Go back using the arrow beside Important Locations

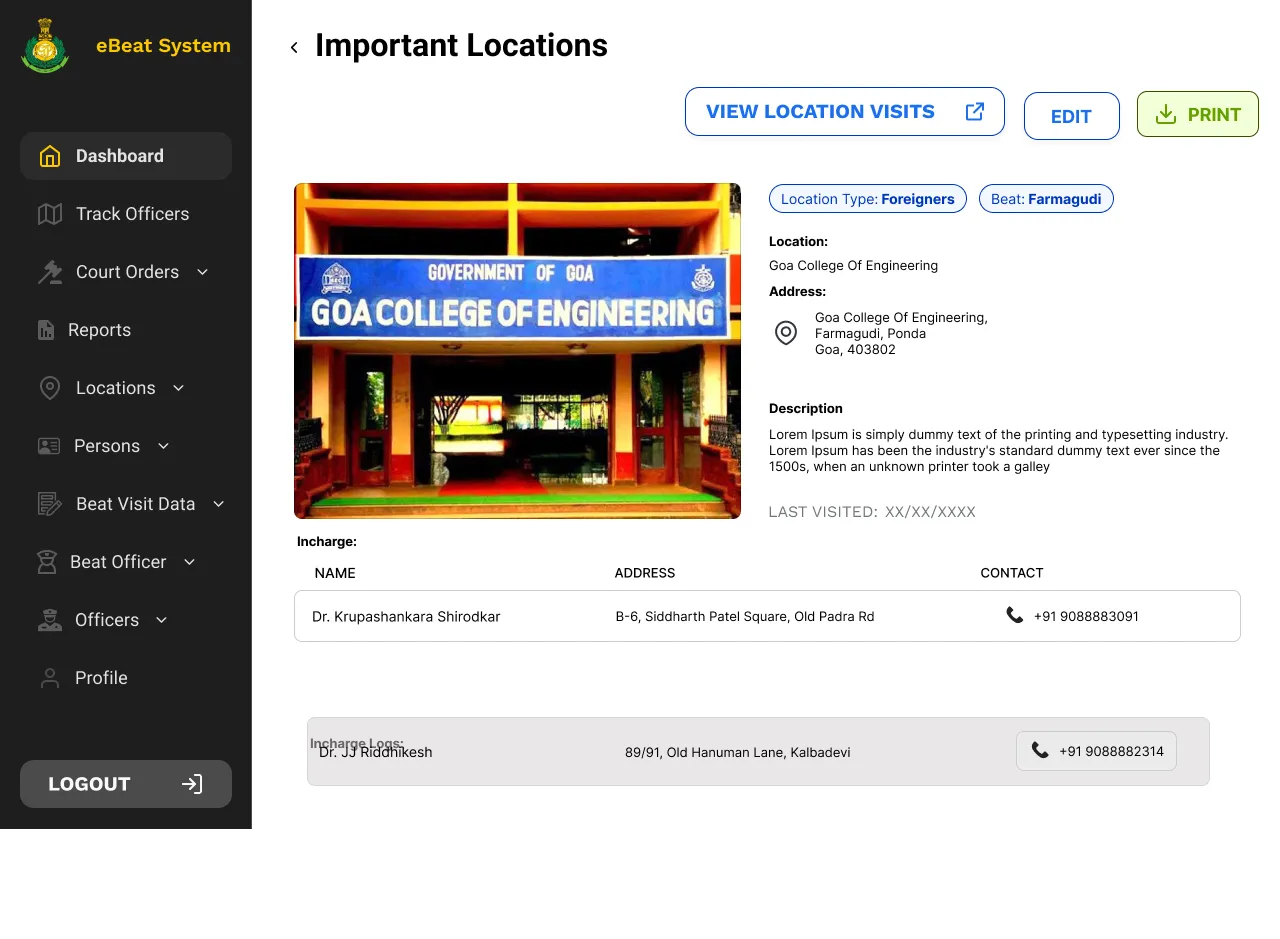click(294, 47)
